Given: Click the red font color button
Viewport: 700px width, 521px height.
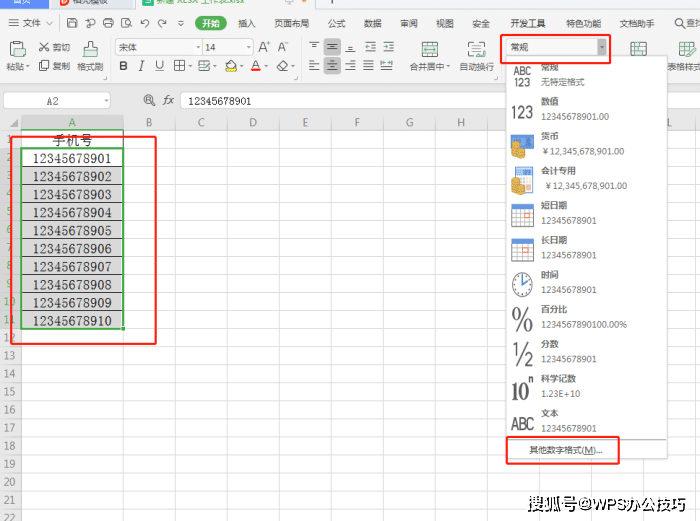Looking at the screenshot, I should (255, 66).
